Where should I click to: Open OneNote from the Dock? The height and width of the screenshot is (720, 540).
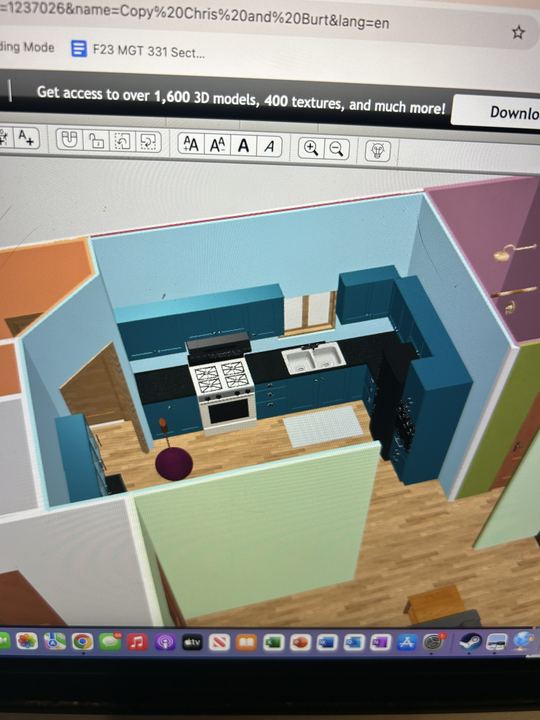click(380, 642)
